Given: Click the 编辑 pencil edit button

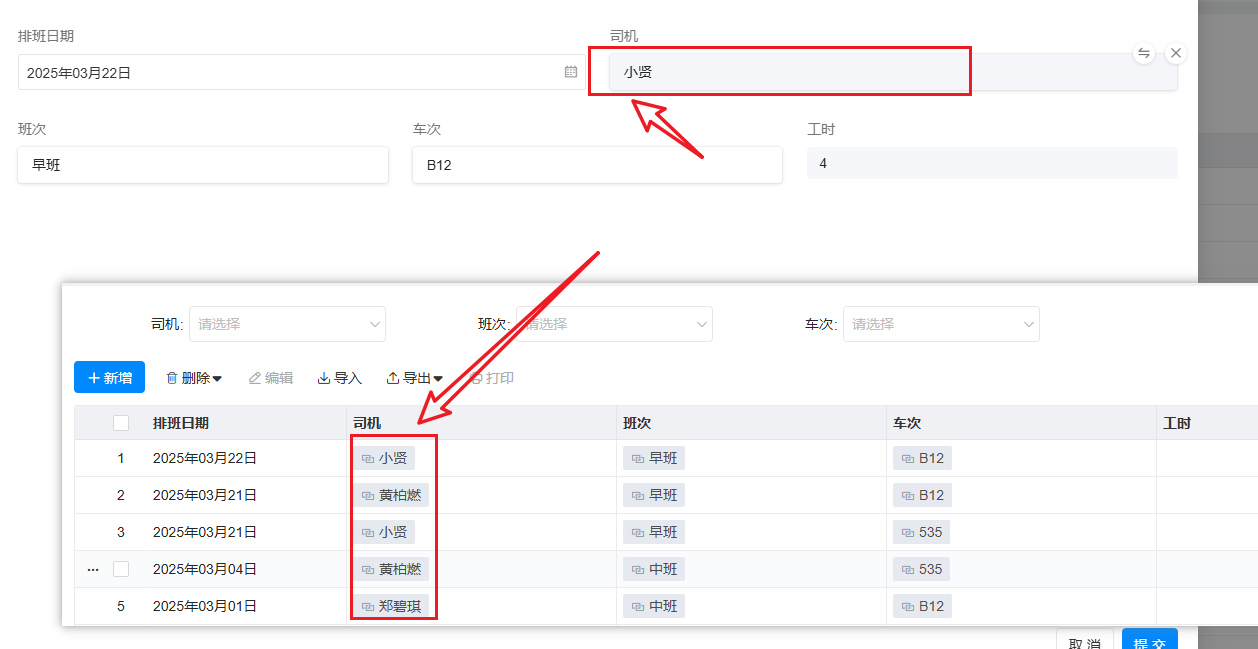Looking at the screenshot, I should [x=271, y=378].
